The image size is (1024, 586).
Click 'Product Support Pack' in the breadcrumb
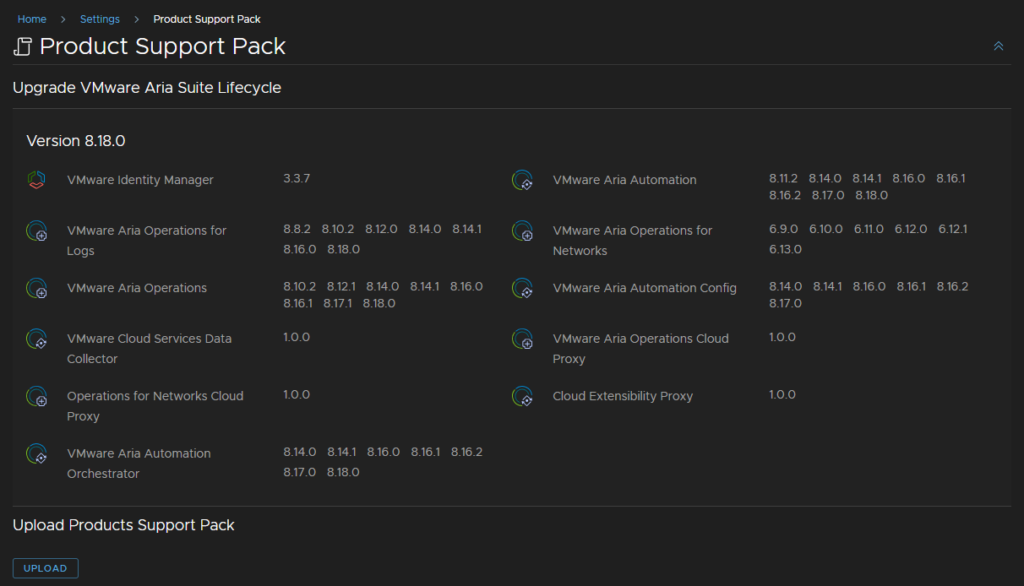[206, 19]
